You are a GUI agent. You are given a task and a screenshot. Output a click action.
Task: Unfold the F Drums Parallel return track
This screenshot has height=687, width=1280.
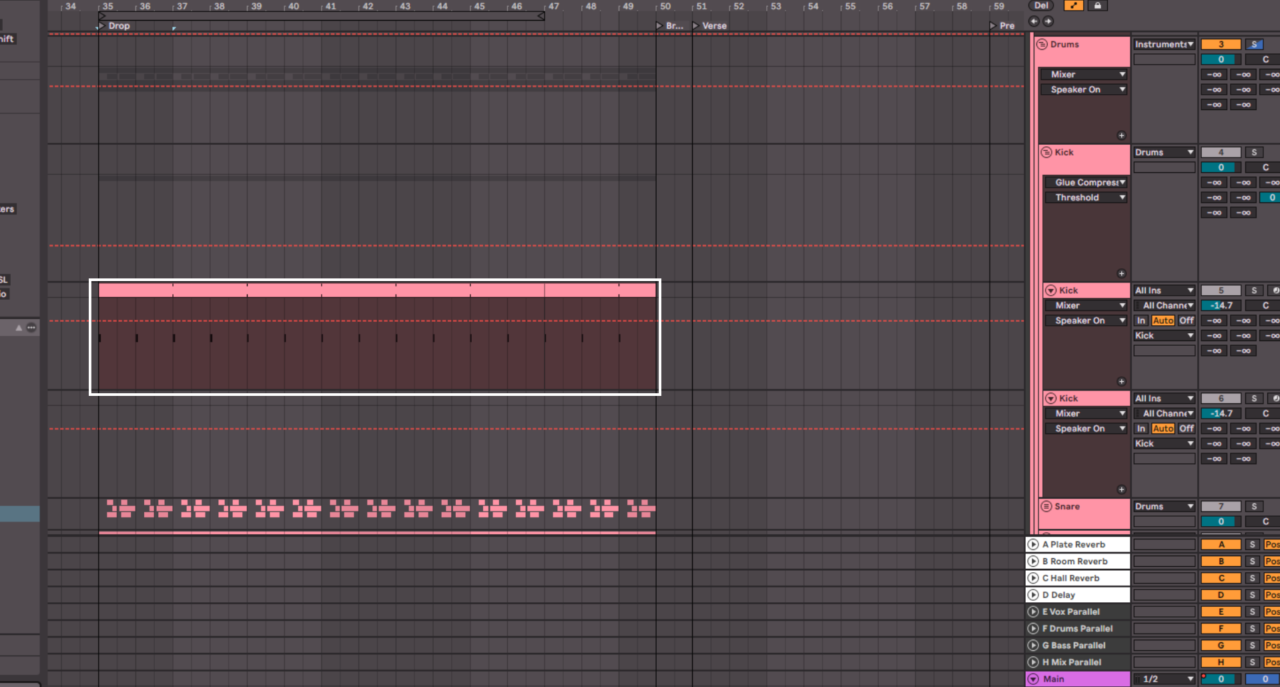coord(1033,628)
